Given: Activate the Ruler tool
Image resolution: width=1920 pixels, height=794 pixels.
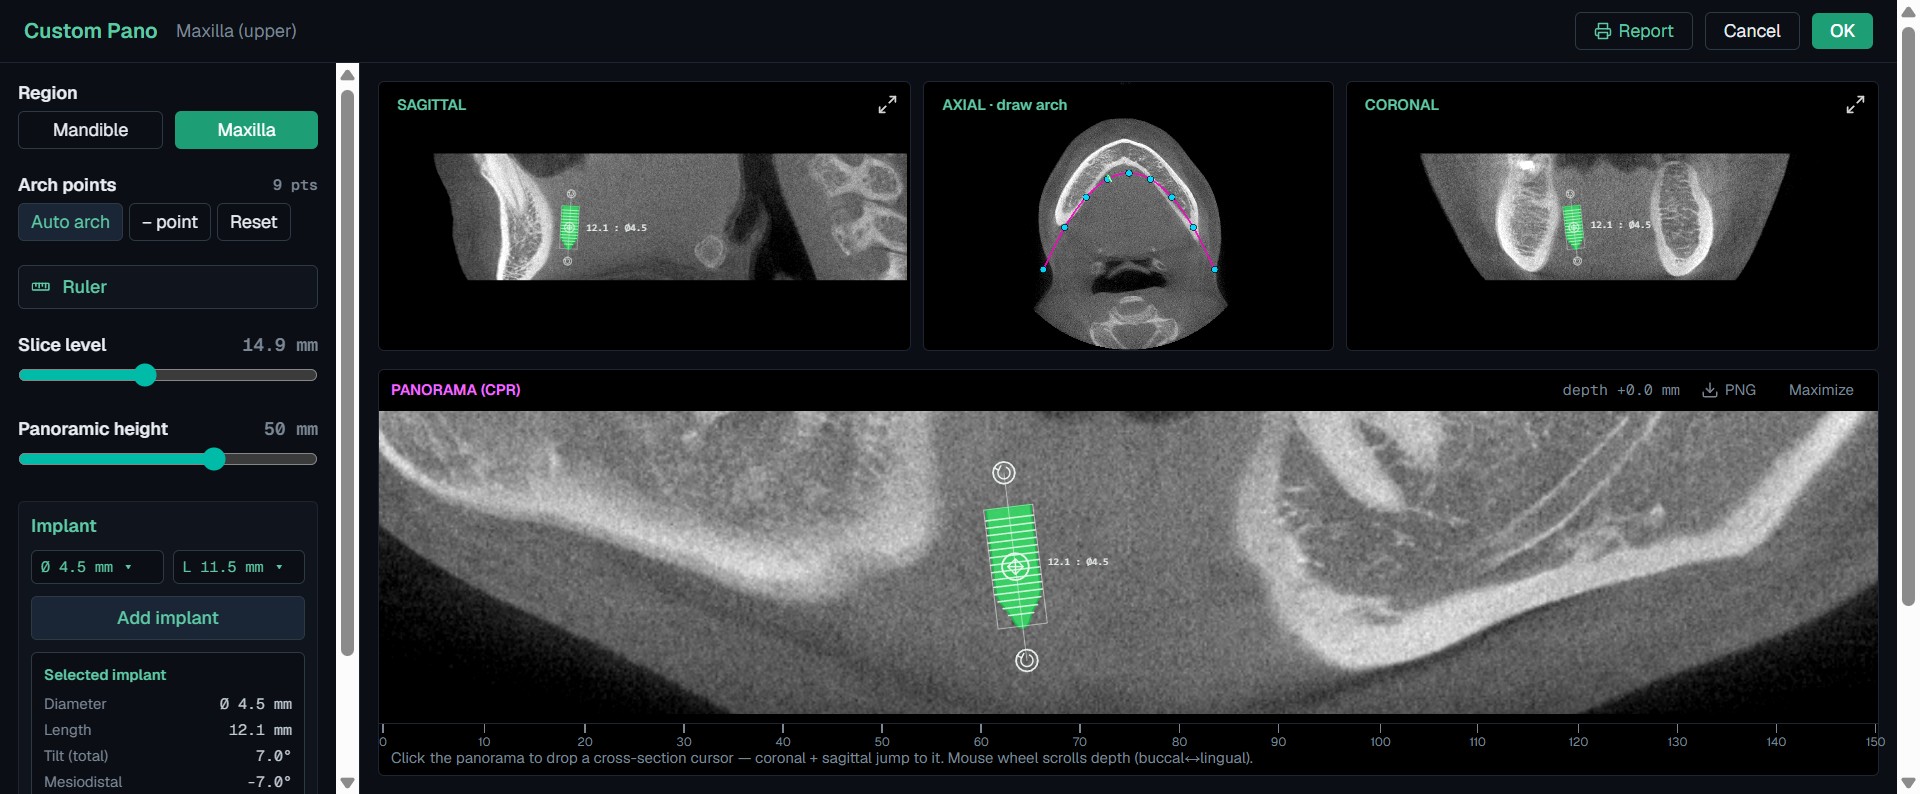Looking at the screenshot, I should point(168,287).
